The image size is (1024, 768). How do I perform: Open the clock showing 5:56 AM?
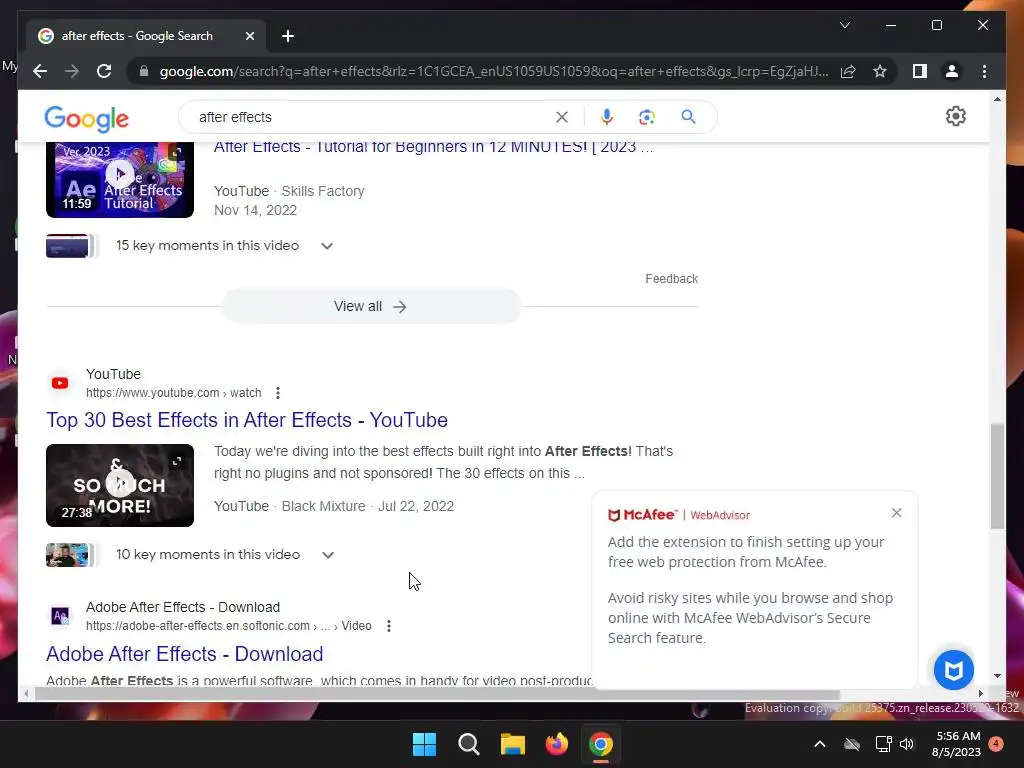[957, 744]
